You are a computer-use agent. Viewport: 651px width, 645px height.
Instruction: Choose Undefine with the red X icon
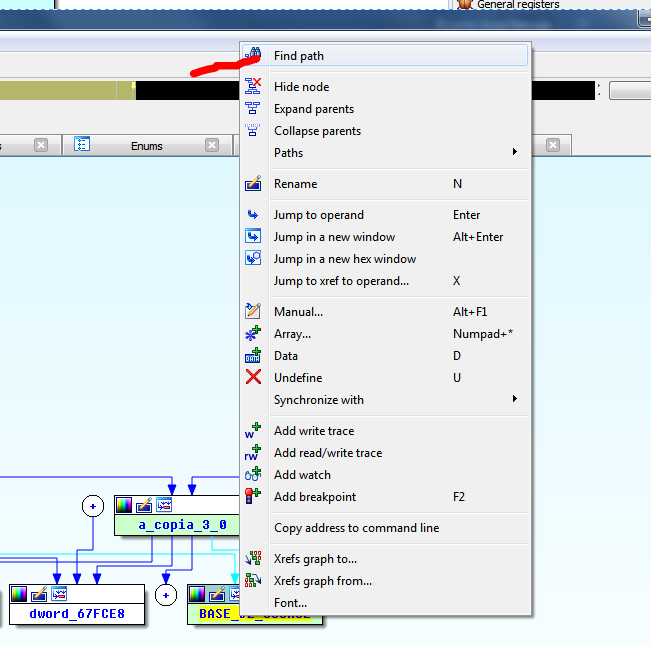[x=297, y=378]
